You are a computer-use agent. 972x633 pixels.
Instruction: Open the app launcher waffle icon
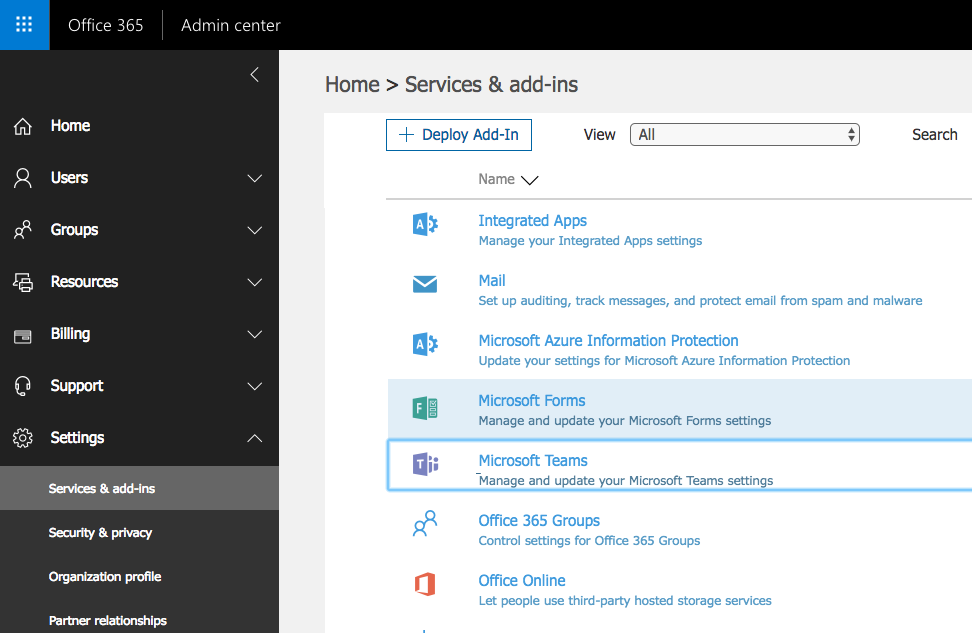click(24, 25)
